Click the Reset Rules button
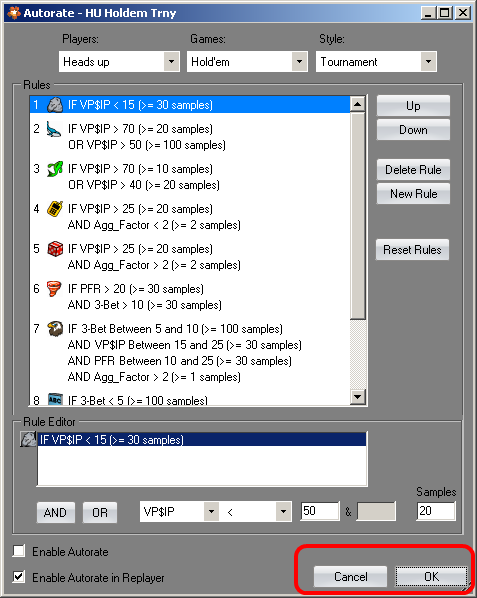The image size is (477, 598). coord(412,250)
